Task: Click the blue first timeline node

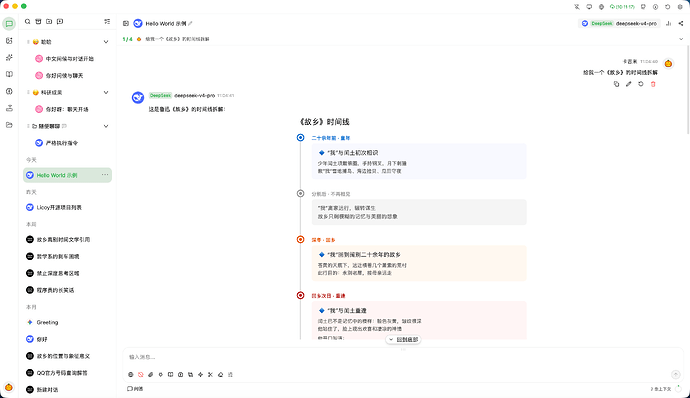Action: coord(301,138)
